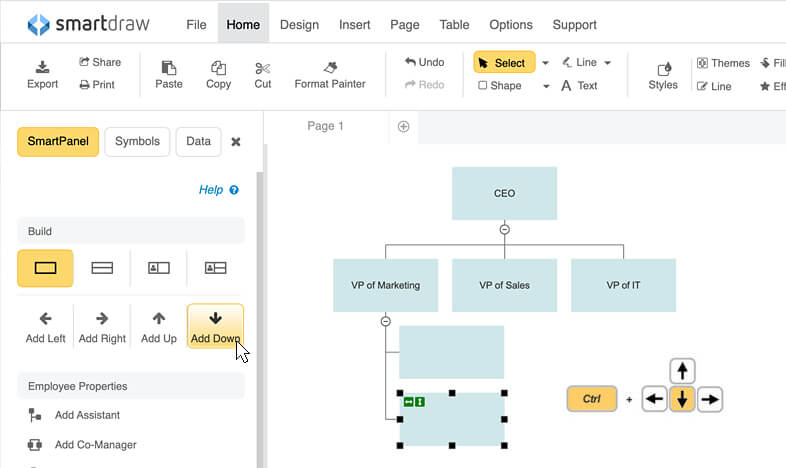786x468 pixels.
Task: Select the split rectangle shape style
Action: [102, 268]
